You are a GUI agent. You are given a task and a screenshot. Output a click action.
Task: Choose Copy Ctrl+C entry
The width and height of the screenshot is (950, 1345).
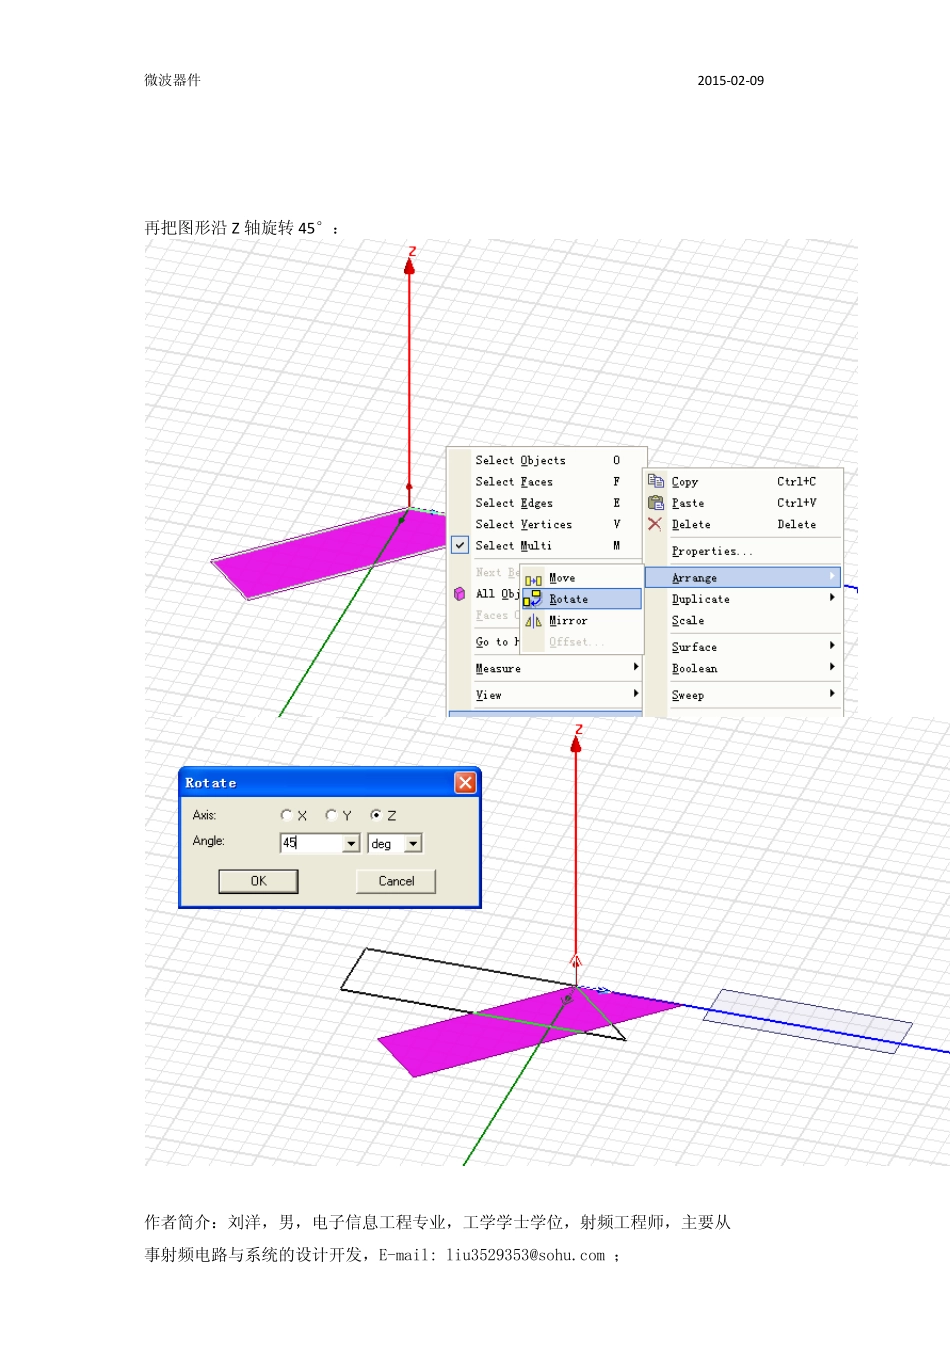tap(743, 481)
